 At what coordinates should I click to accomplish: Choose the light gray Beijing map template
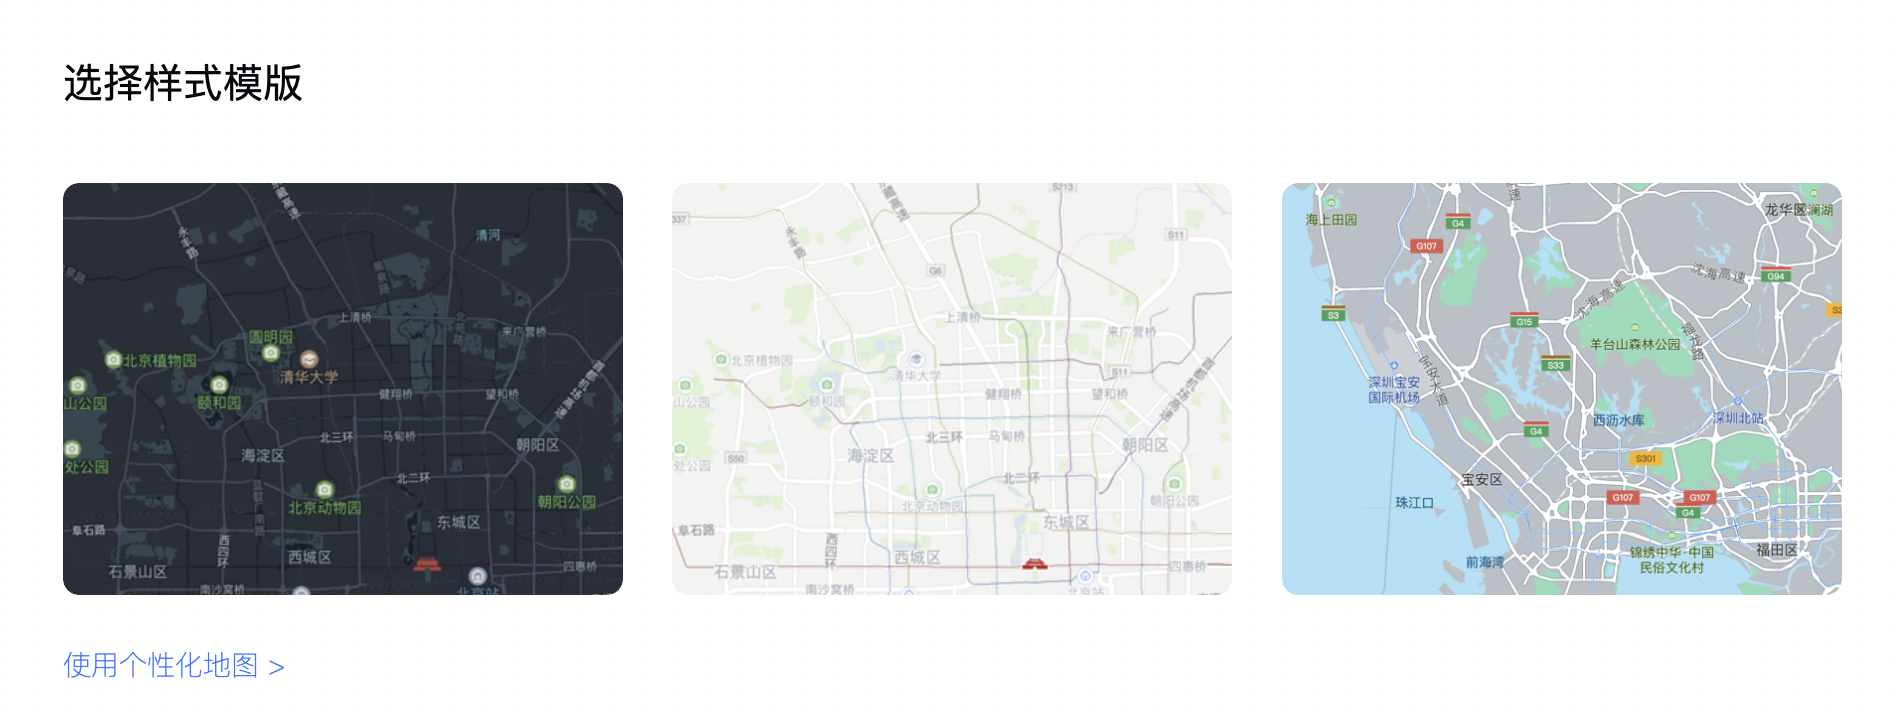[x=952, y=389]
